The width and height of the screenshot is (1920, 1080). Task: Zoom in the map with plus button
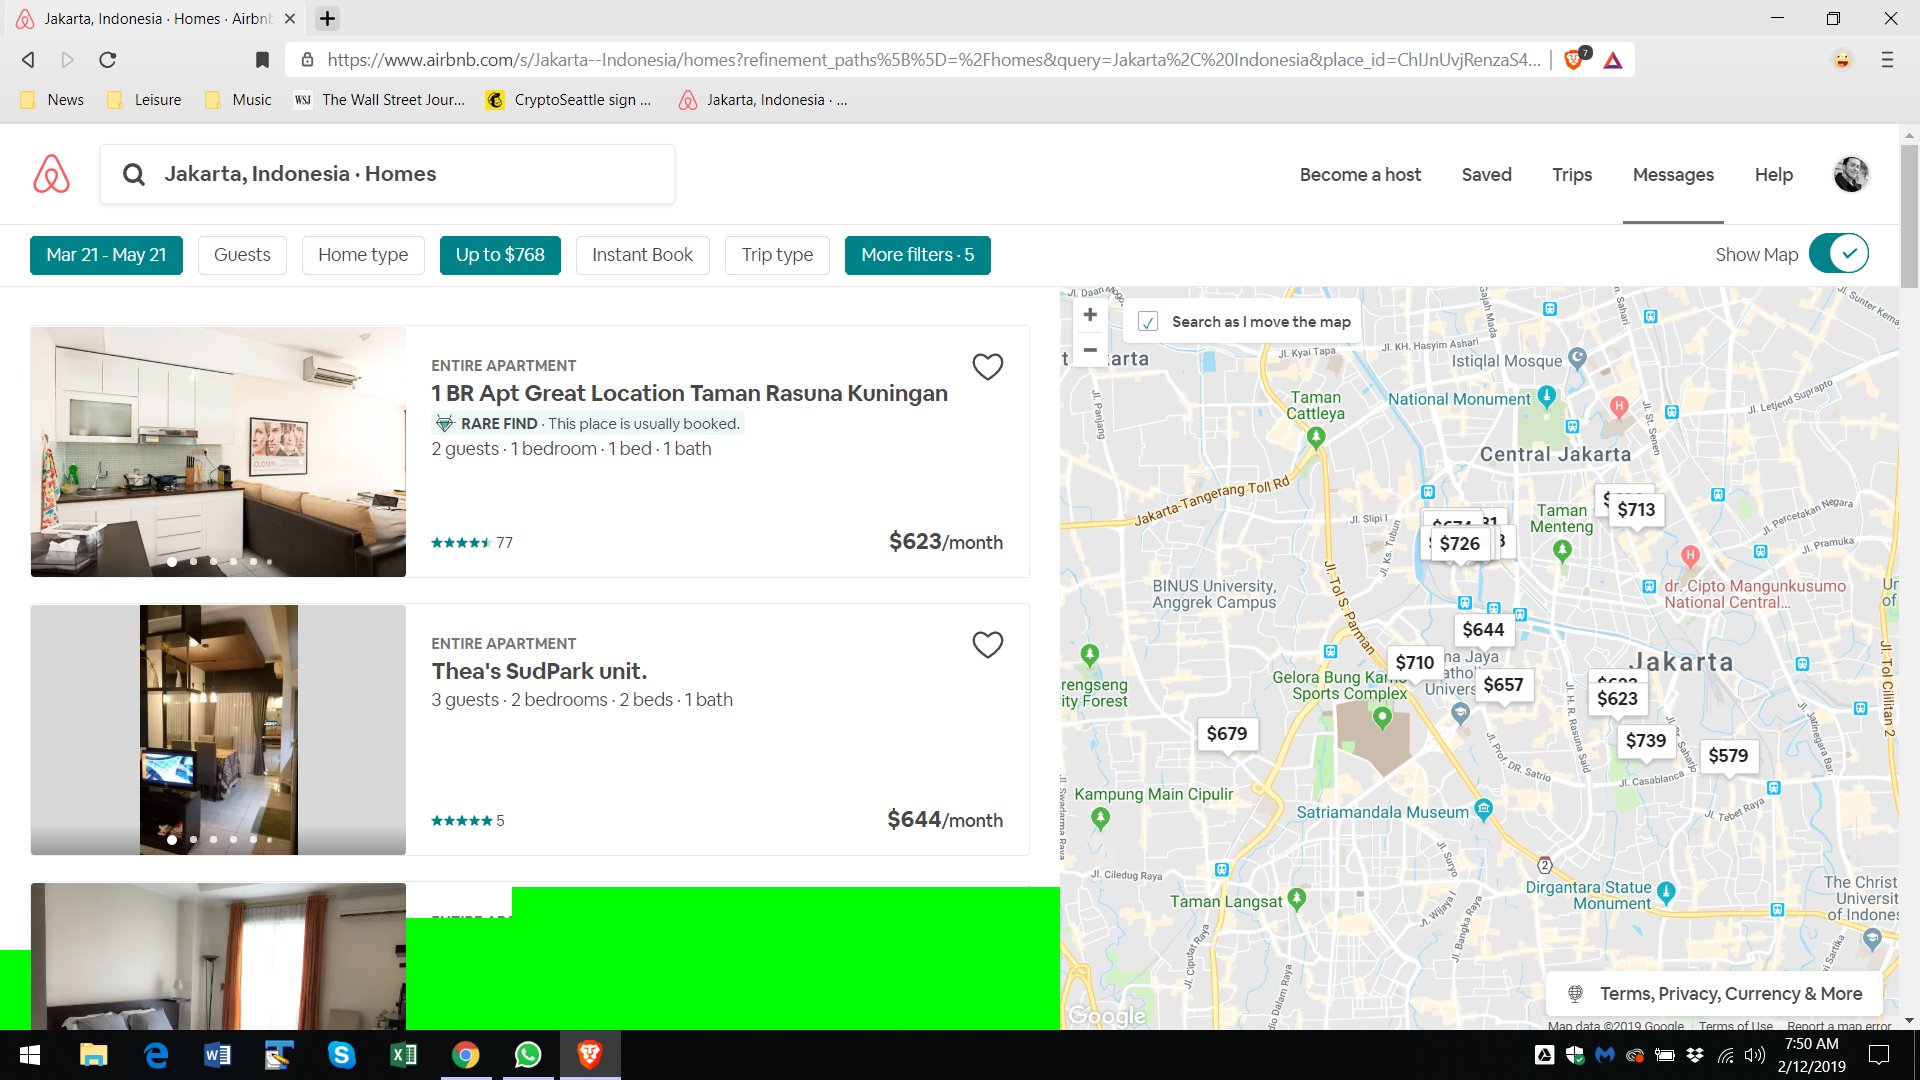click(x=1090, y=315)
